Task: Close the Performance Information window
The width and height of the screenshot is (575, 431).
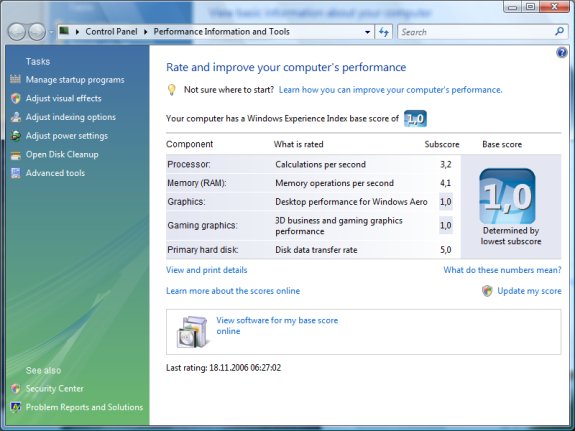Action: point(554,7)
